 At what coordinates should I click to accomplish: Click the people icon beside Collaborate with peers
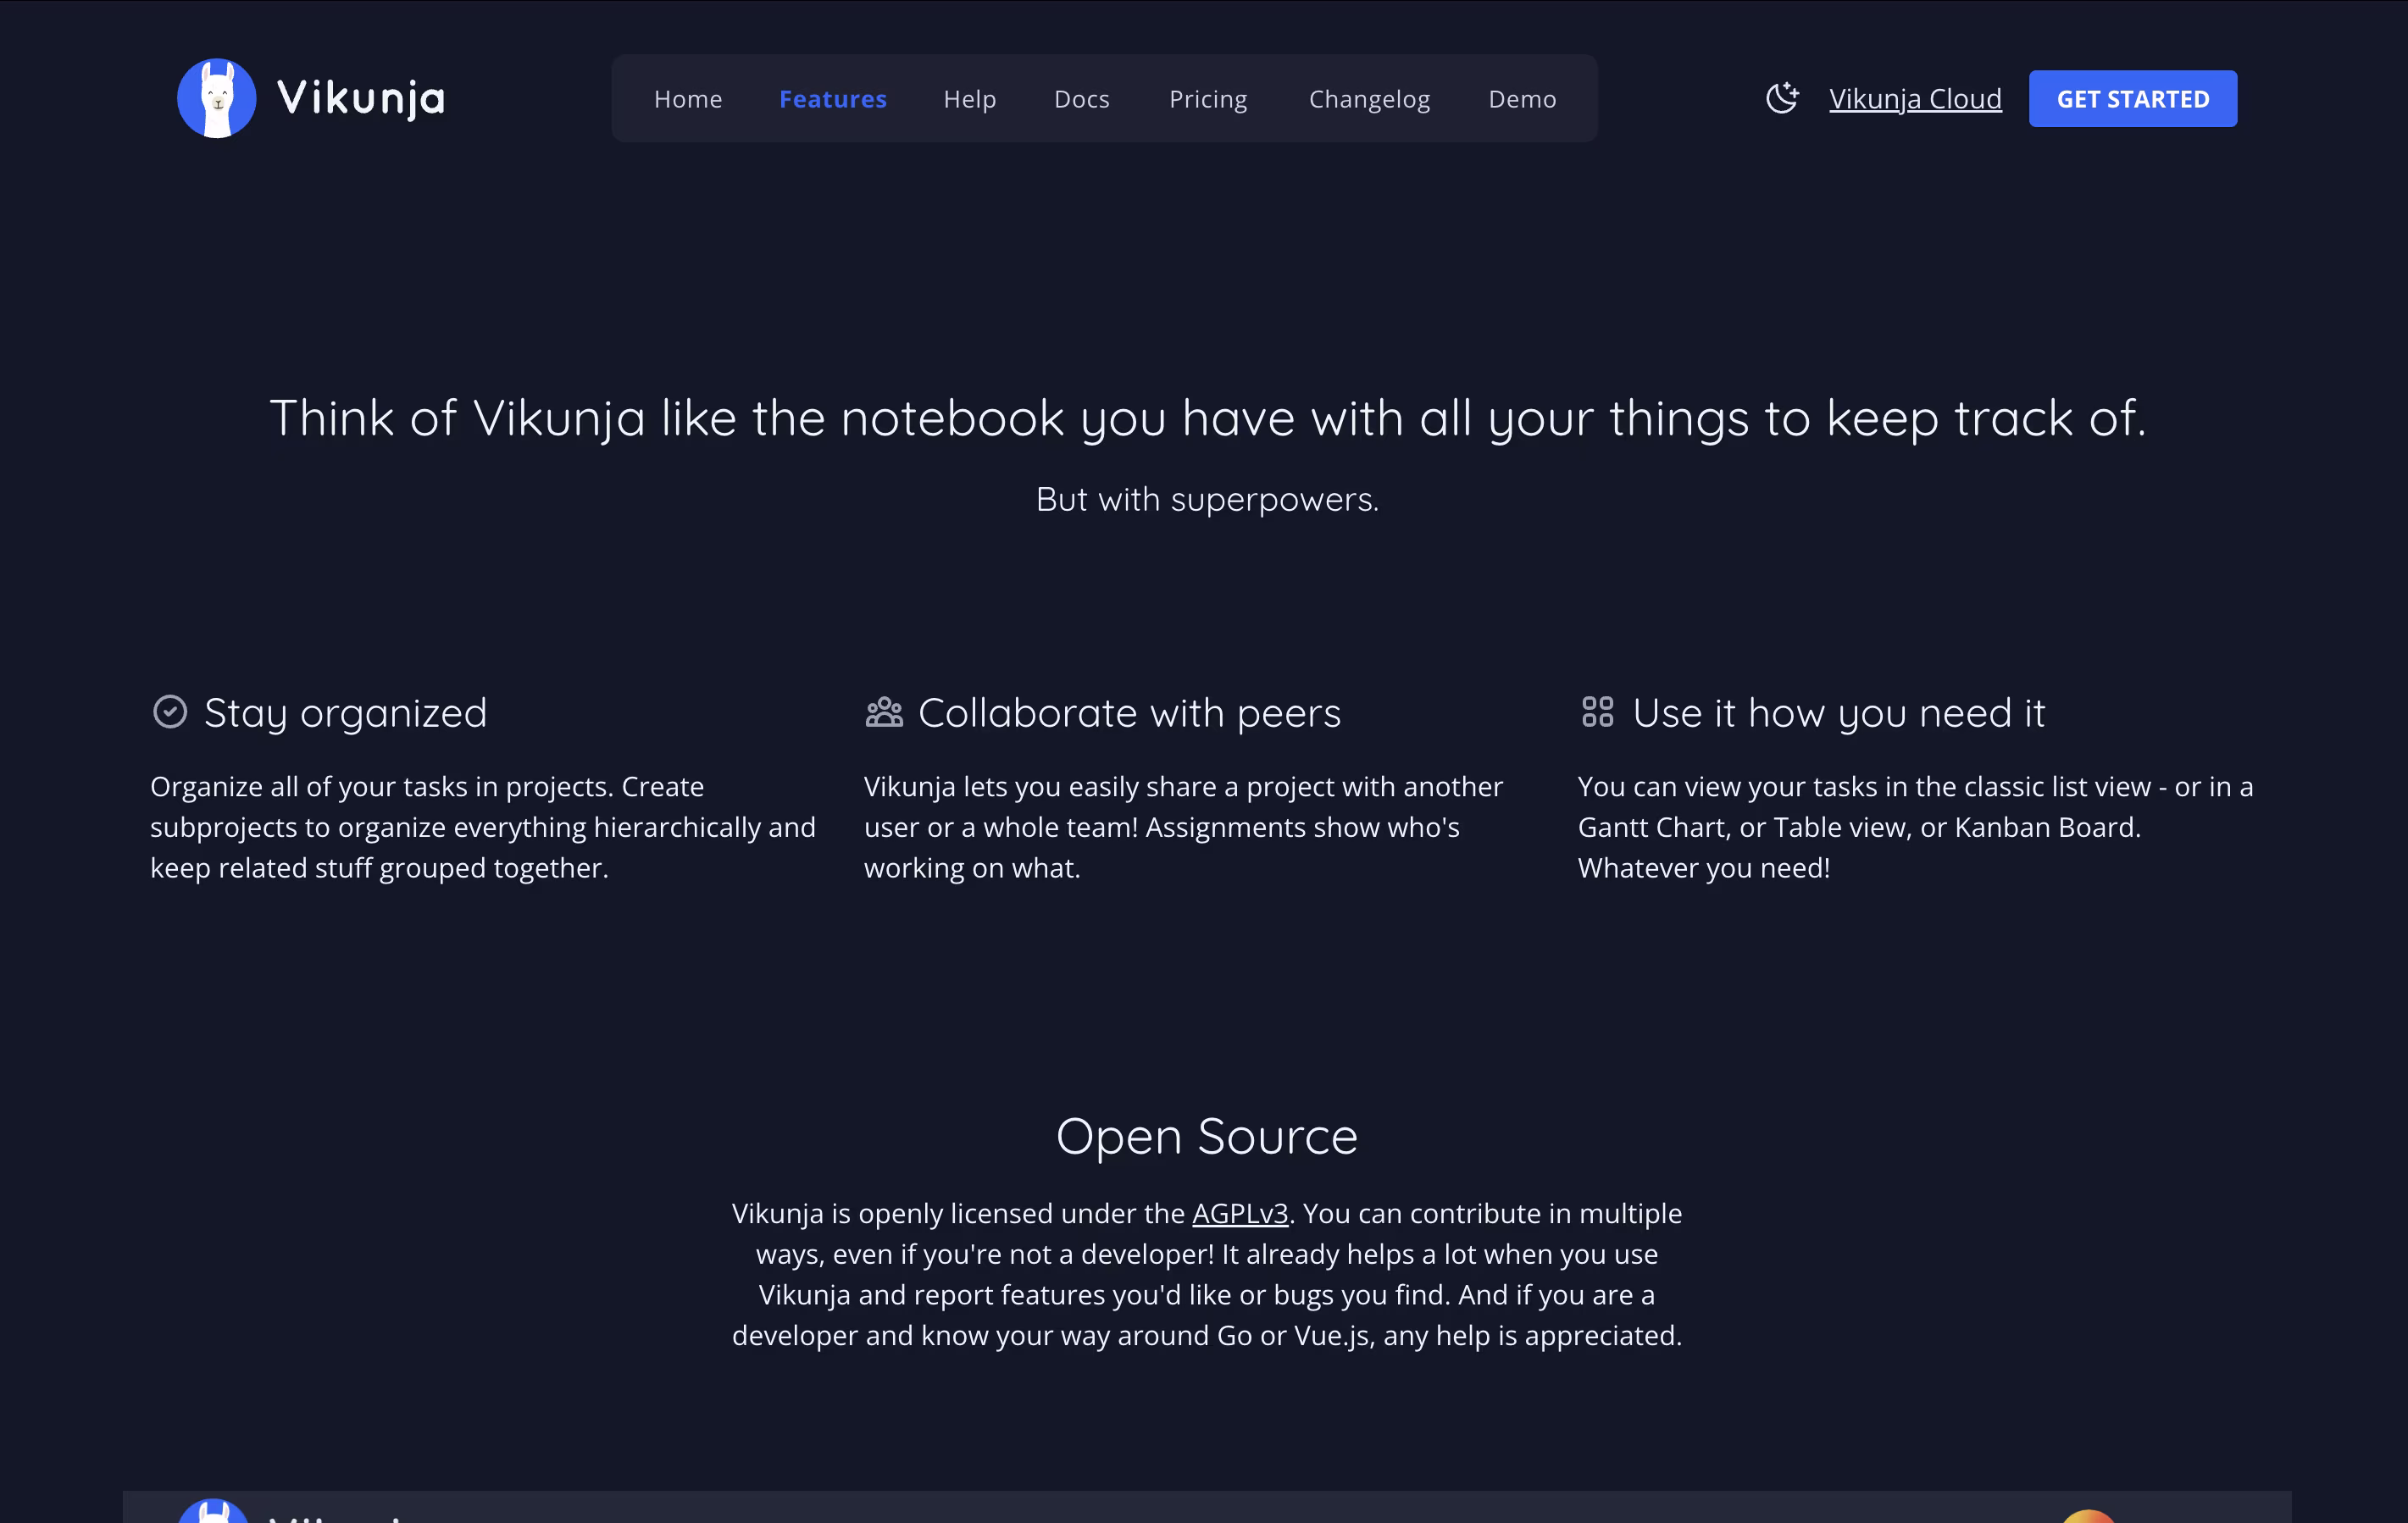pyautogui.click(x=884, y=712)
